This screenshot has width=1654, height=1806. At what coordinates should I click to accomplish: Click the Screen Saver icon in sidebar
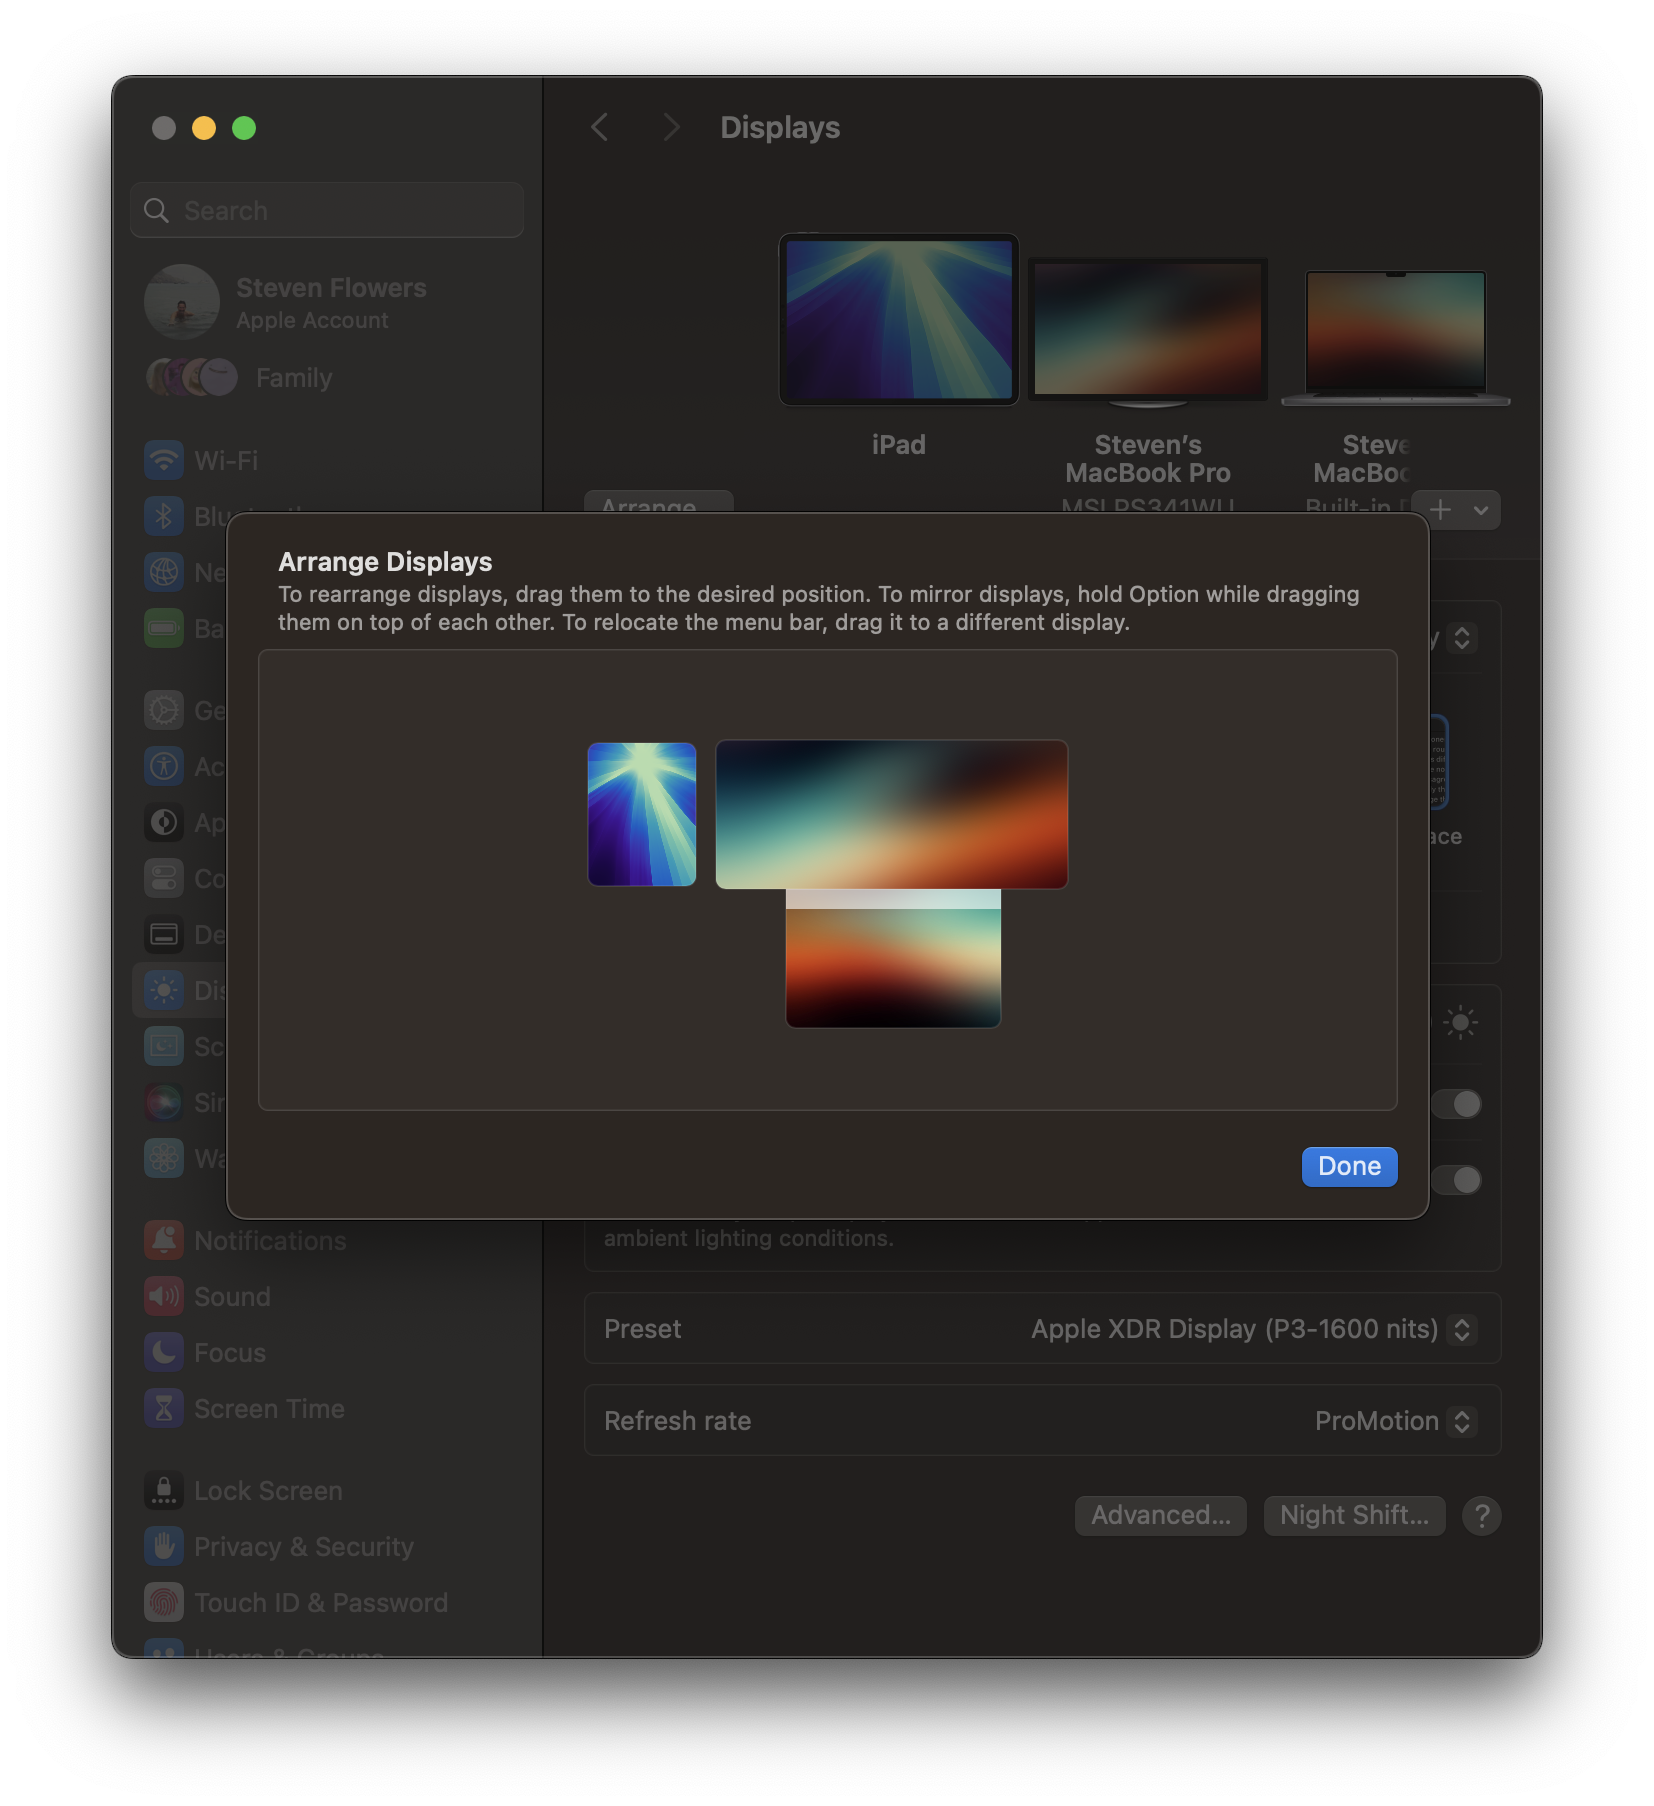164,1046
